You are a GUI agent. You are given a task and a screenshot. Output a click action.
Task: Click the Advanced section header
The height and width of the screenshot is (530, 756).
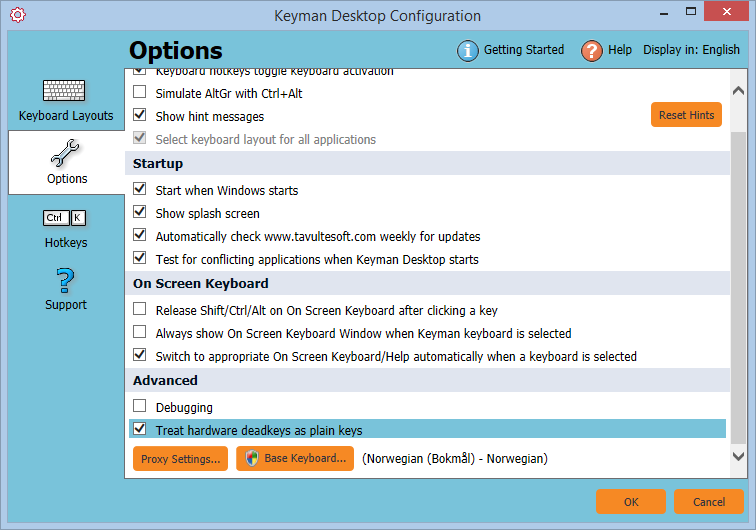point(427,380)
